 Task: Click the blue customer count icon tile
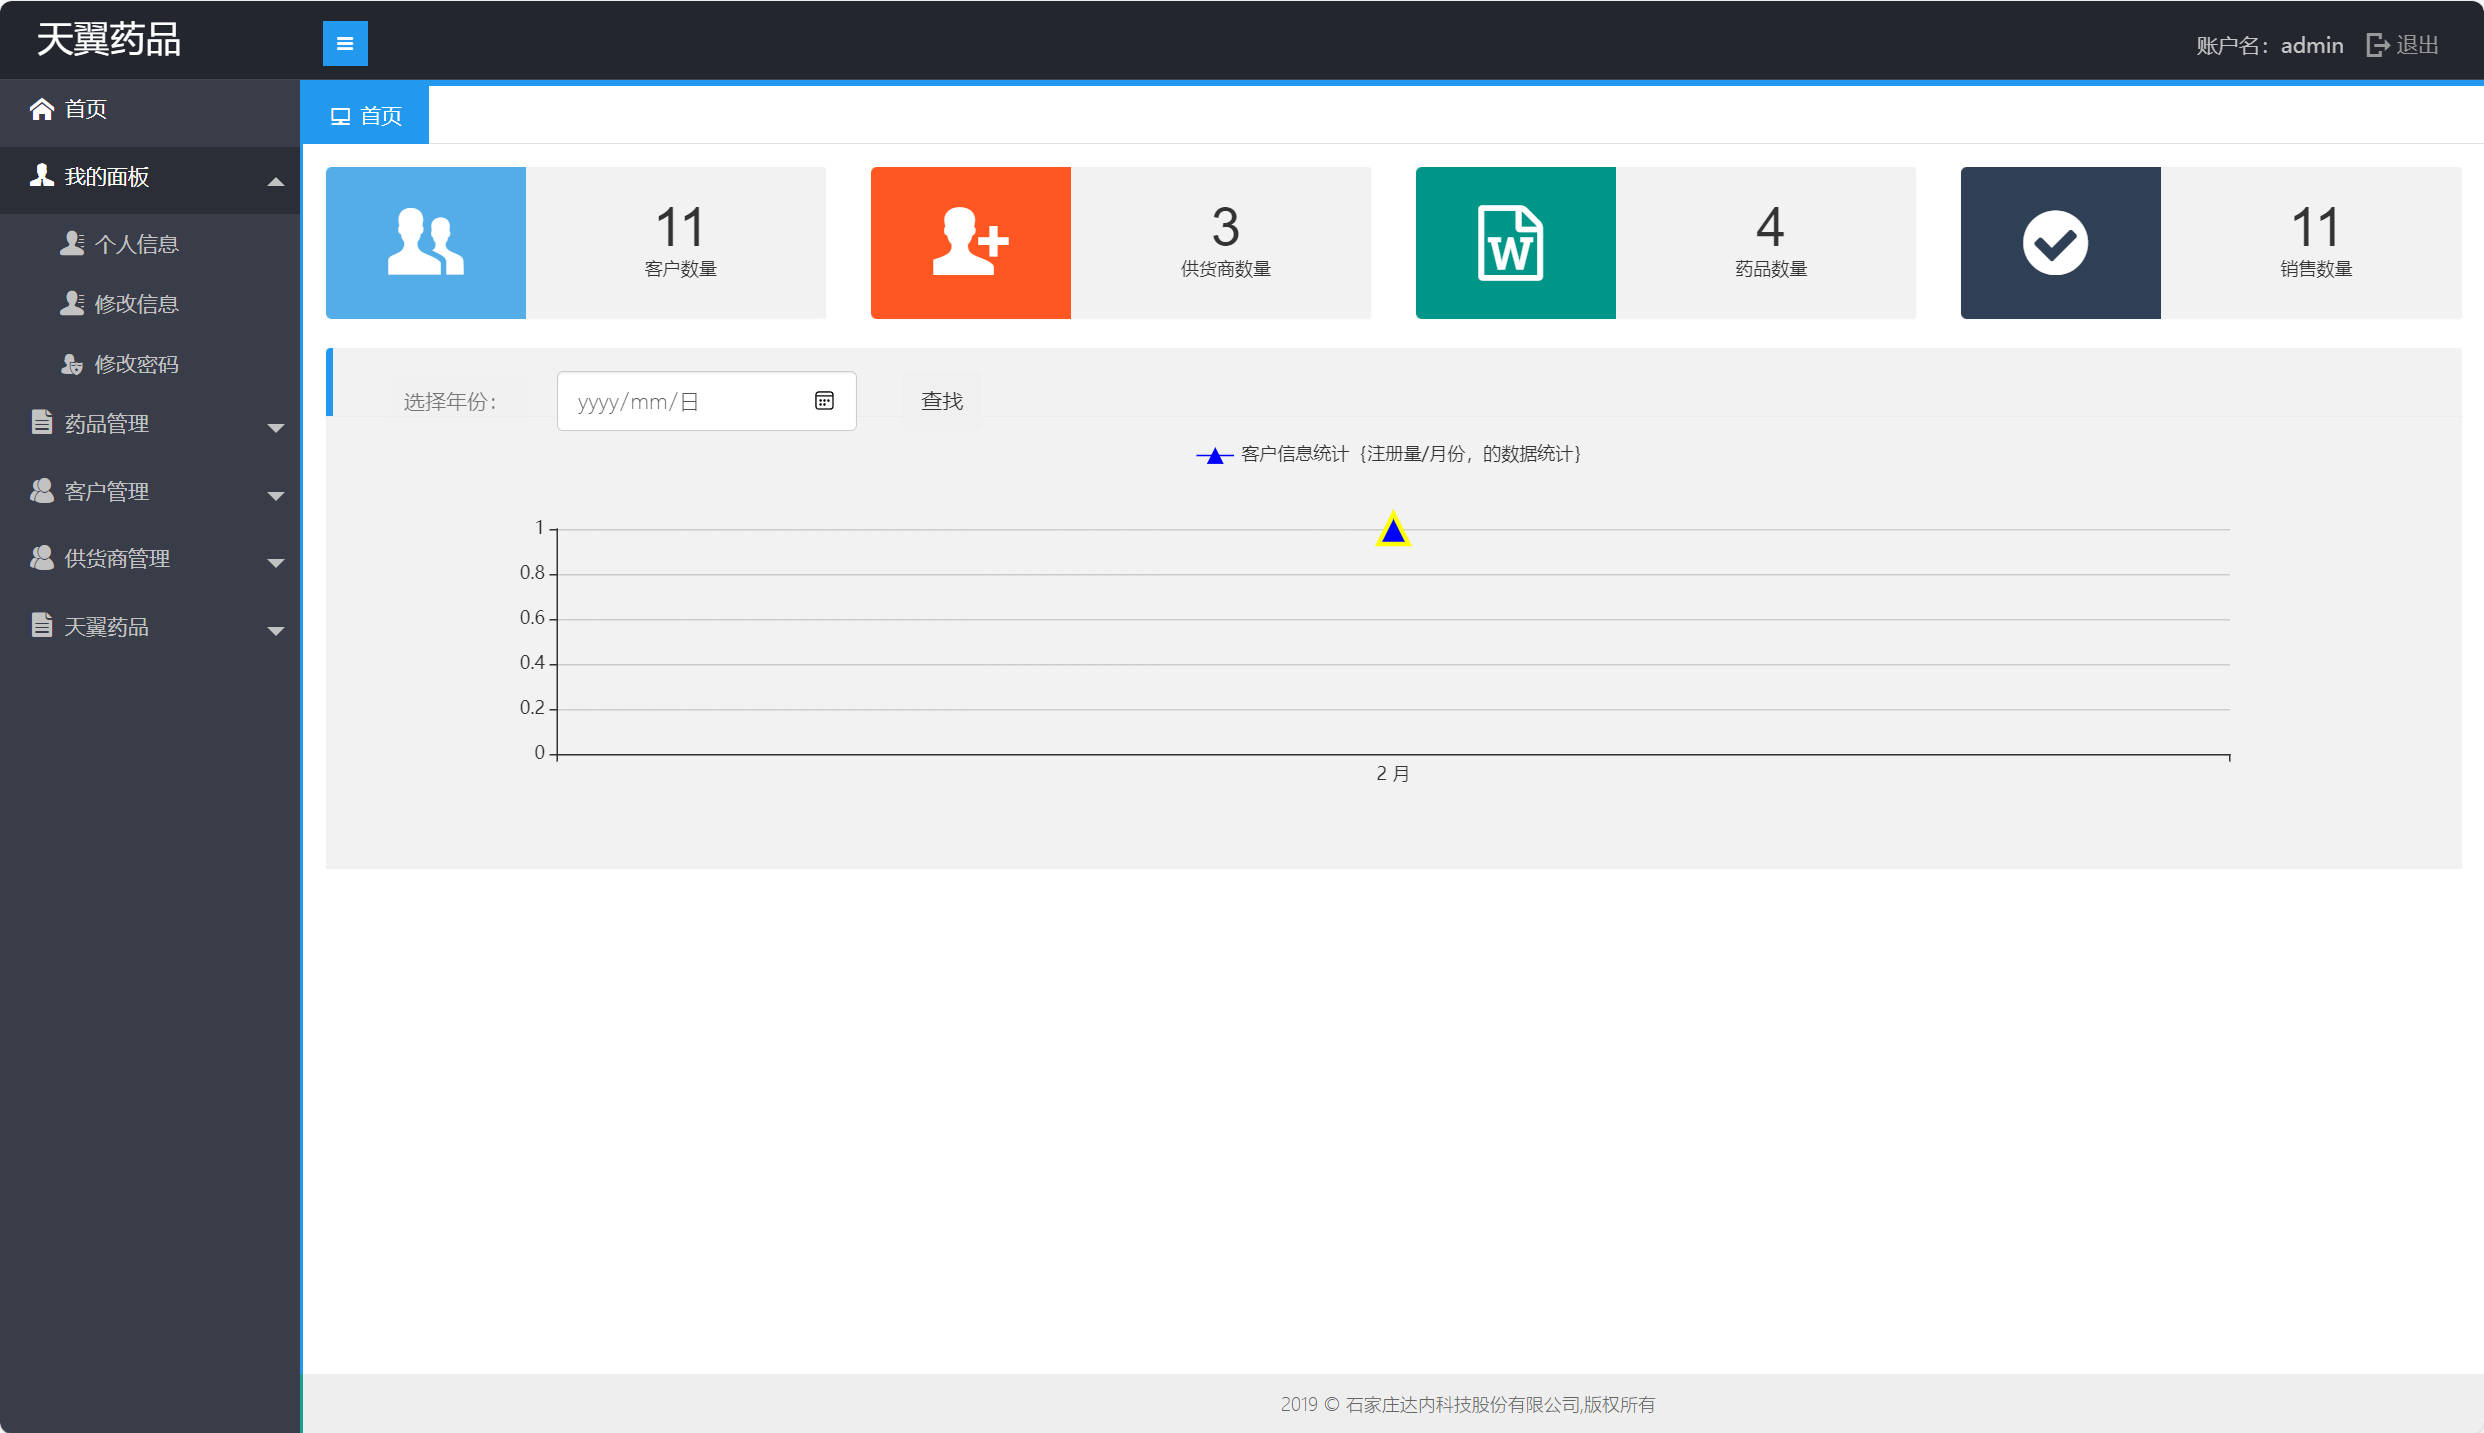[426, 243]
